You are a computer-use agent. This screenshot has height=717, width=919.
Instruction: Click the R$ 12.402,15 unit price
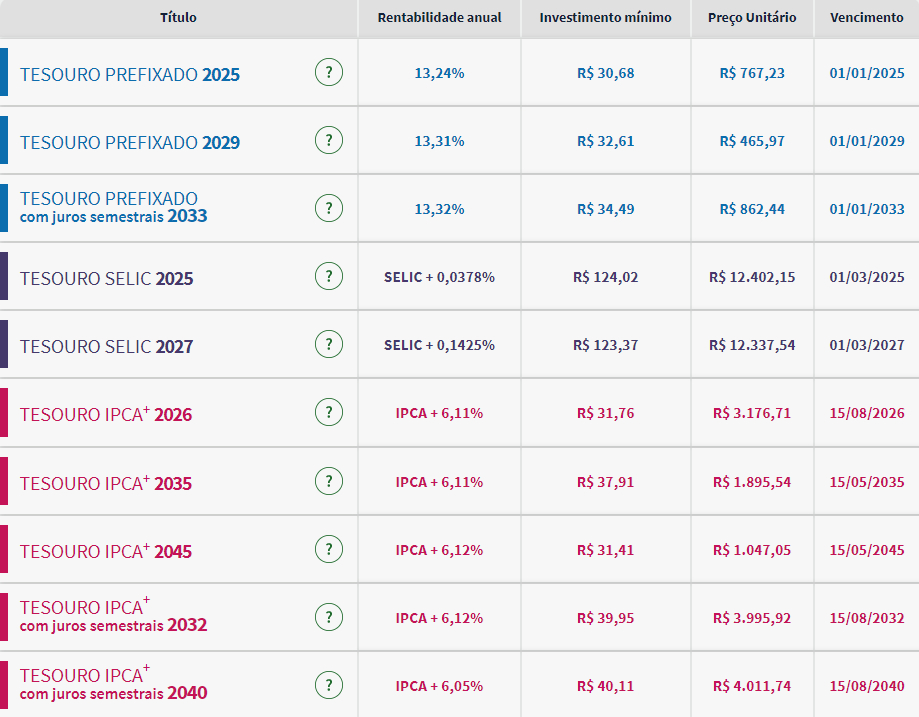(x=752, y=277)
